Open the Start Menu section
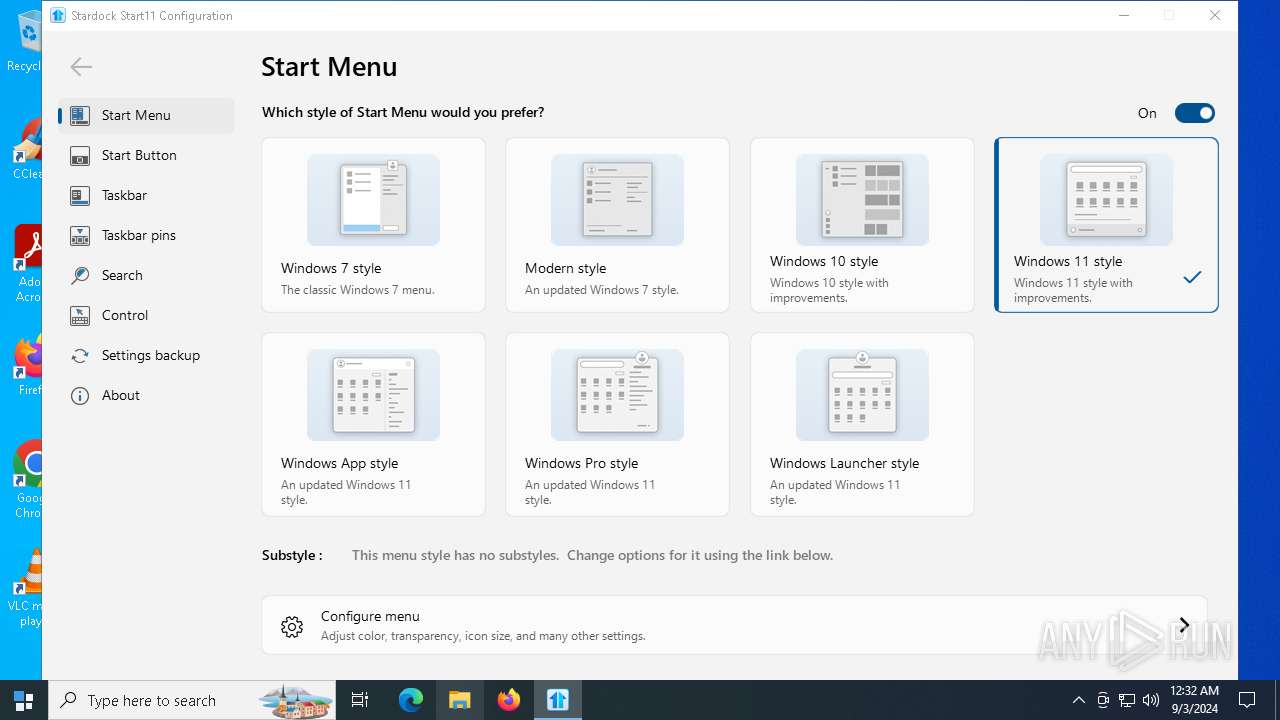Screen dimensions: 1280x720 (146, 115)
